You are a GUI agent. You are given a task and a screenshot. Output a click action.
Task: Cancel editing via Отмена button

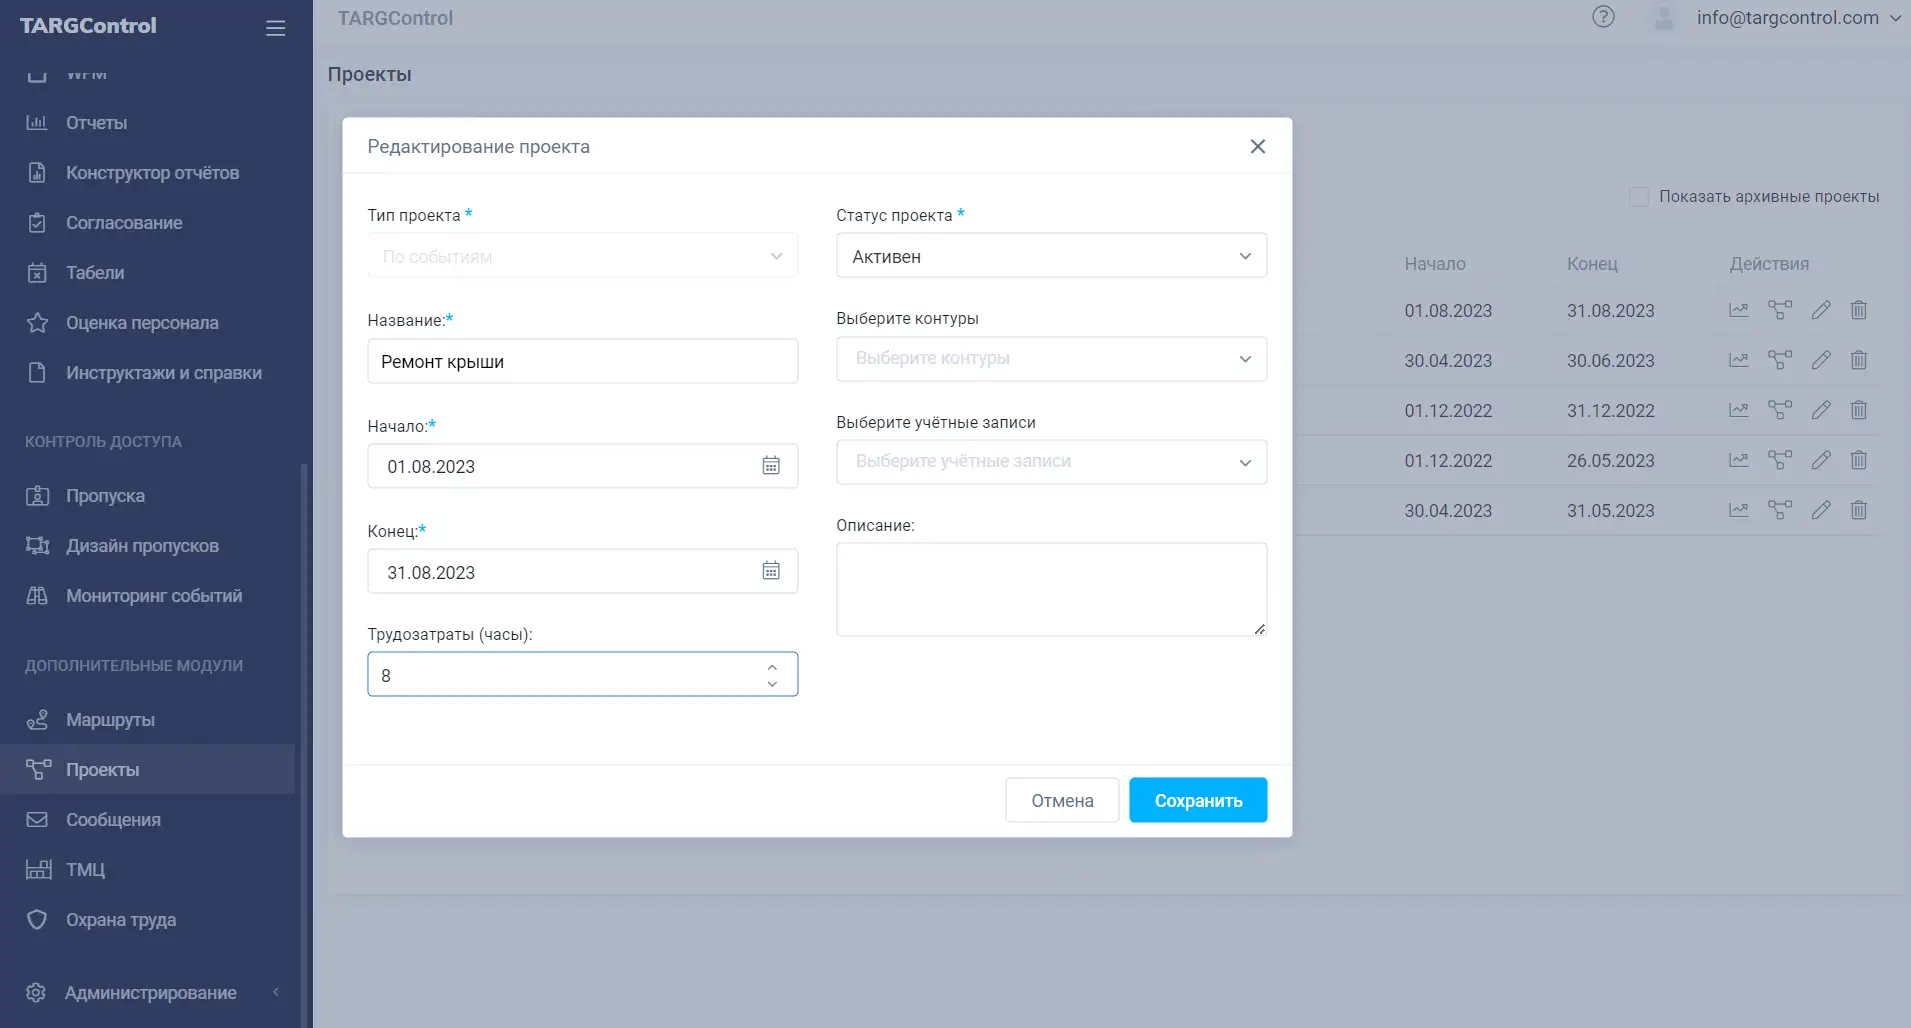1061,799
